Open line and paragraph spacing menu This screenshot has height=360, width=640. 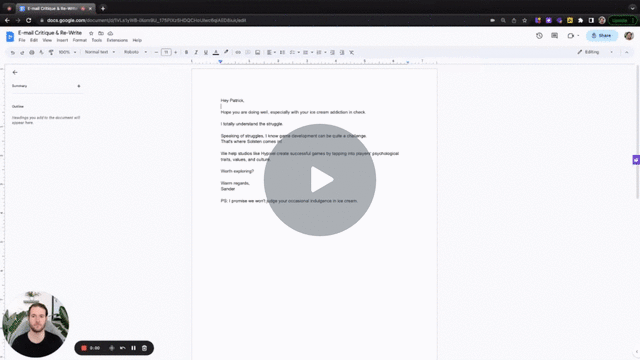[282, 52]
